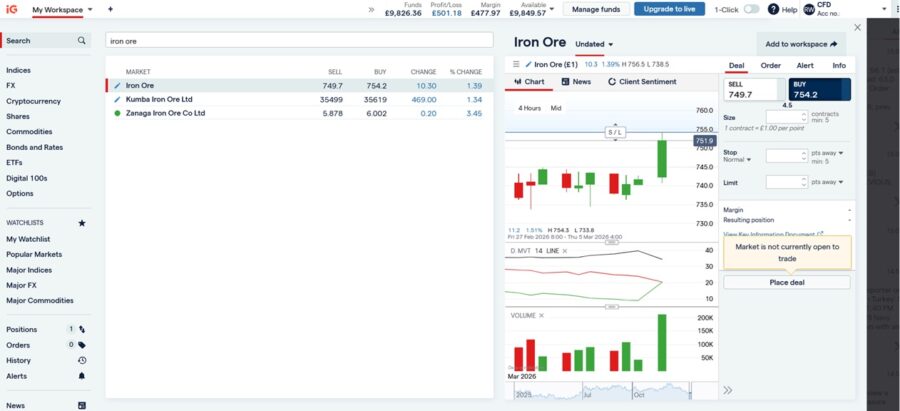Viewport: 900px width, 411px height.
Task: Click the chart timeline navigator strip
Action: tap(611, 391)
